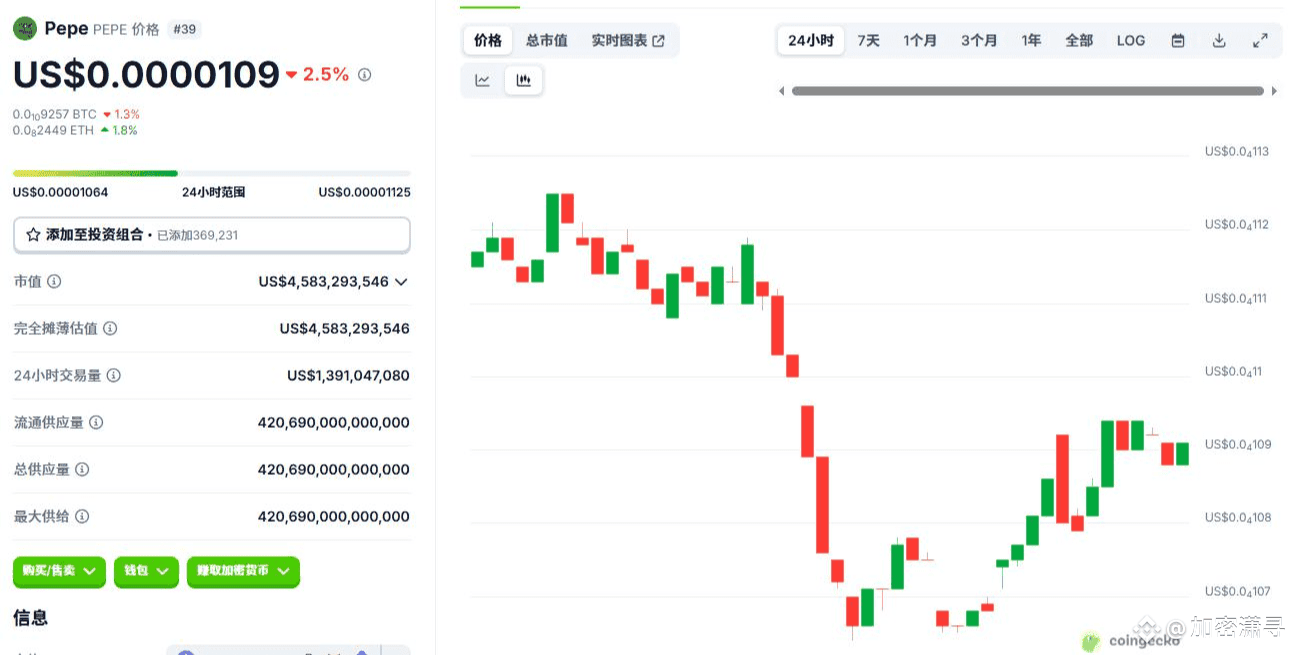Viewport: 1294px width, 655px height.
Task: Click the 24h low value US$0.00001064
Action: point(60,192)
